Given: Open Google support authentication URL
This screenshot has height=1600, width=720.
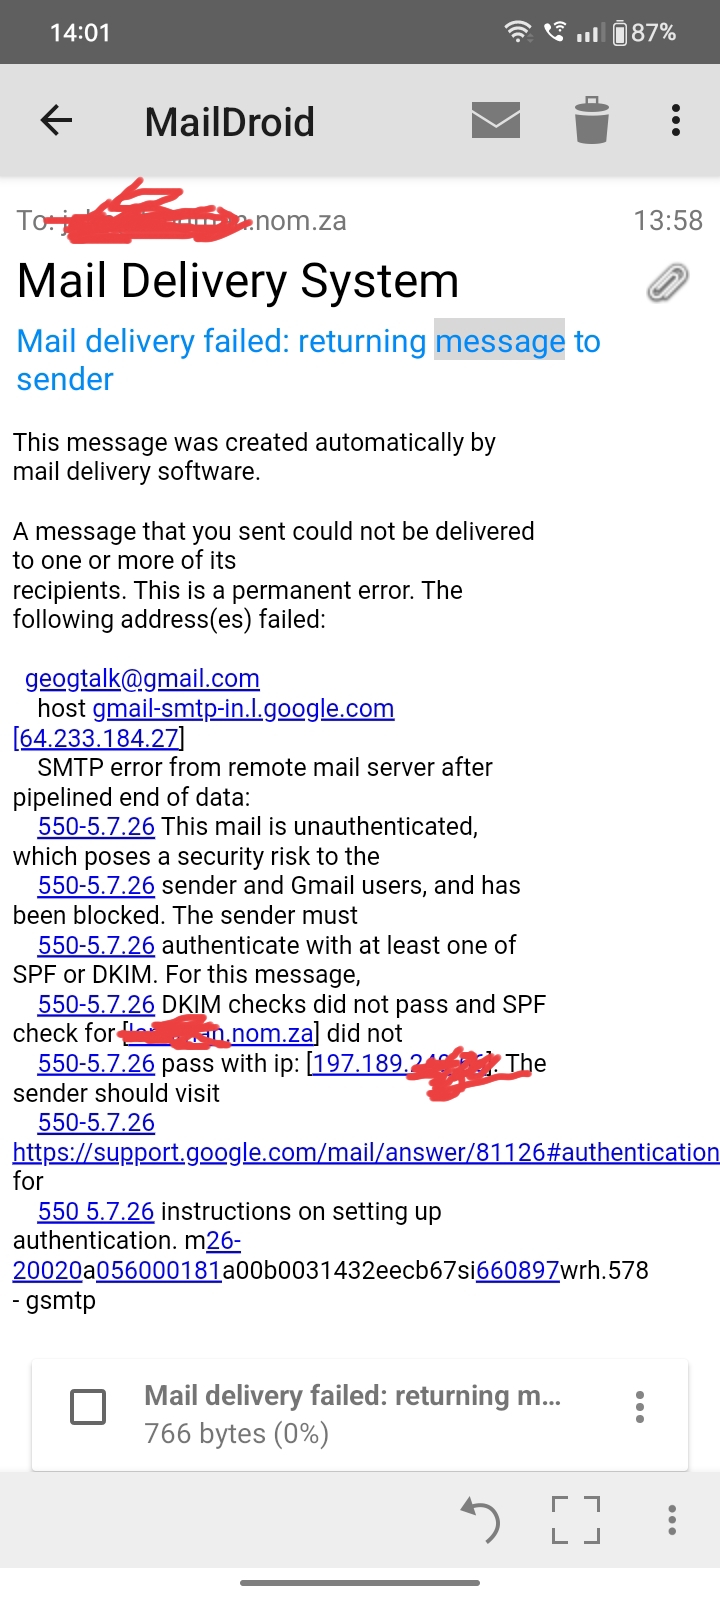Looking at the screenshot, I should pyautogui.click(x=365, y=1152).
